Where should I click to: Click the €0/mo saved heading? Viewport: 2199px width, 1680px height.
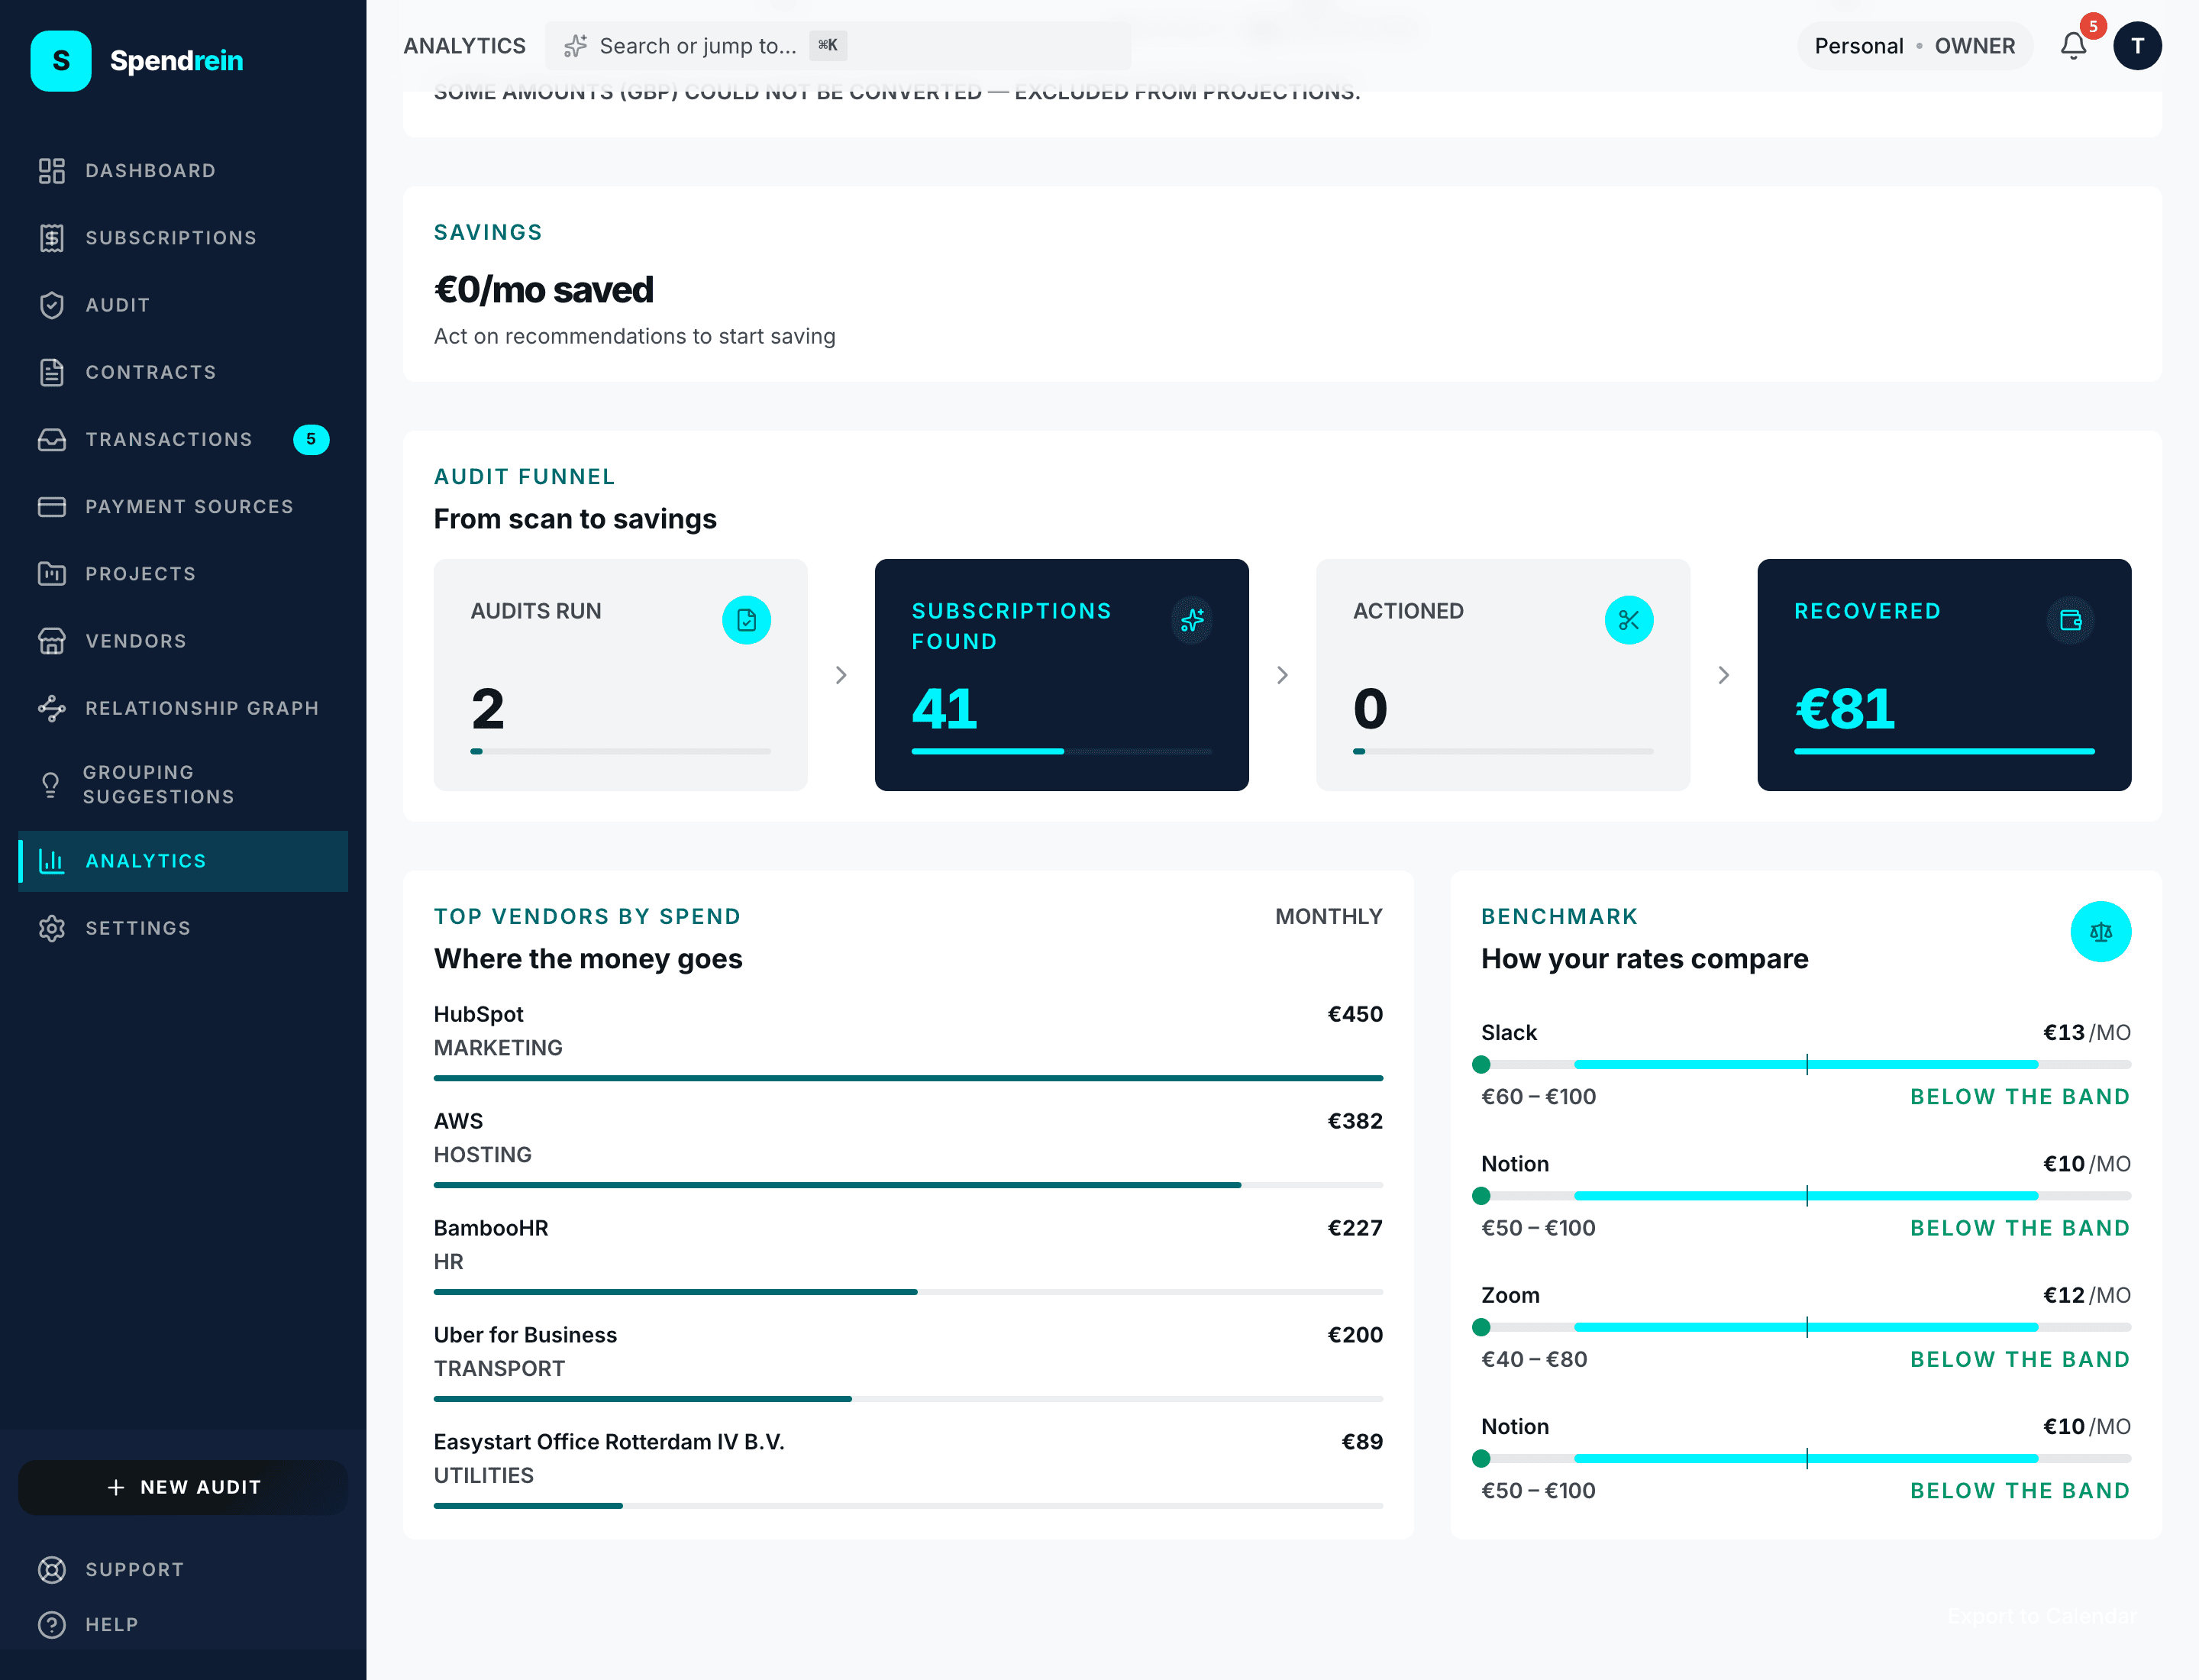544,290
